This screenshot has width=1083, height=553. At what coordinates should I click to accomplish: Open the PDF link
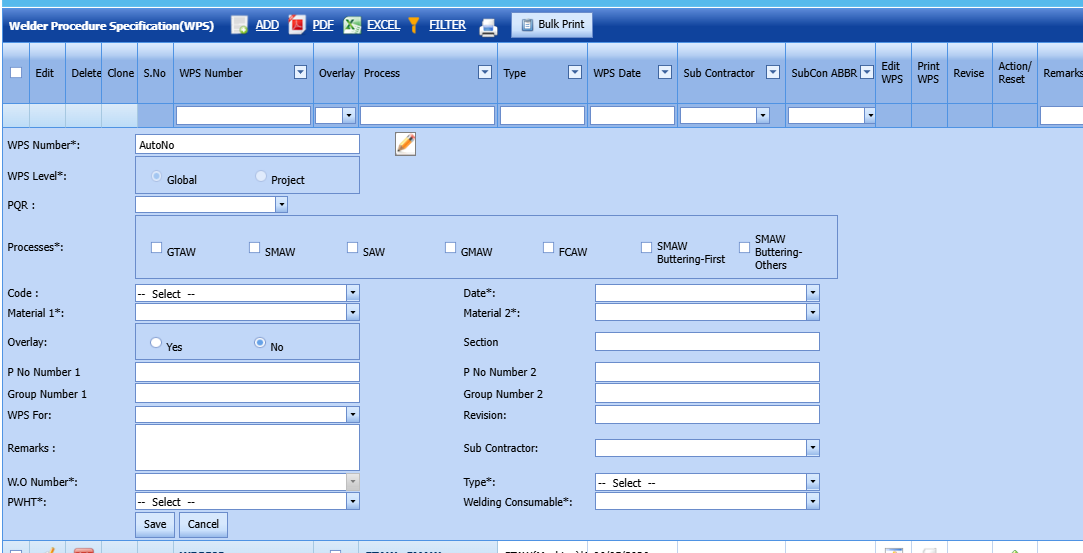[x=323, y=25]
